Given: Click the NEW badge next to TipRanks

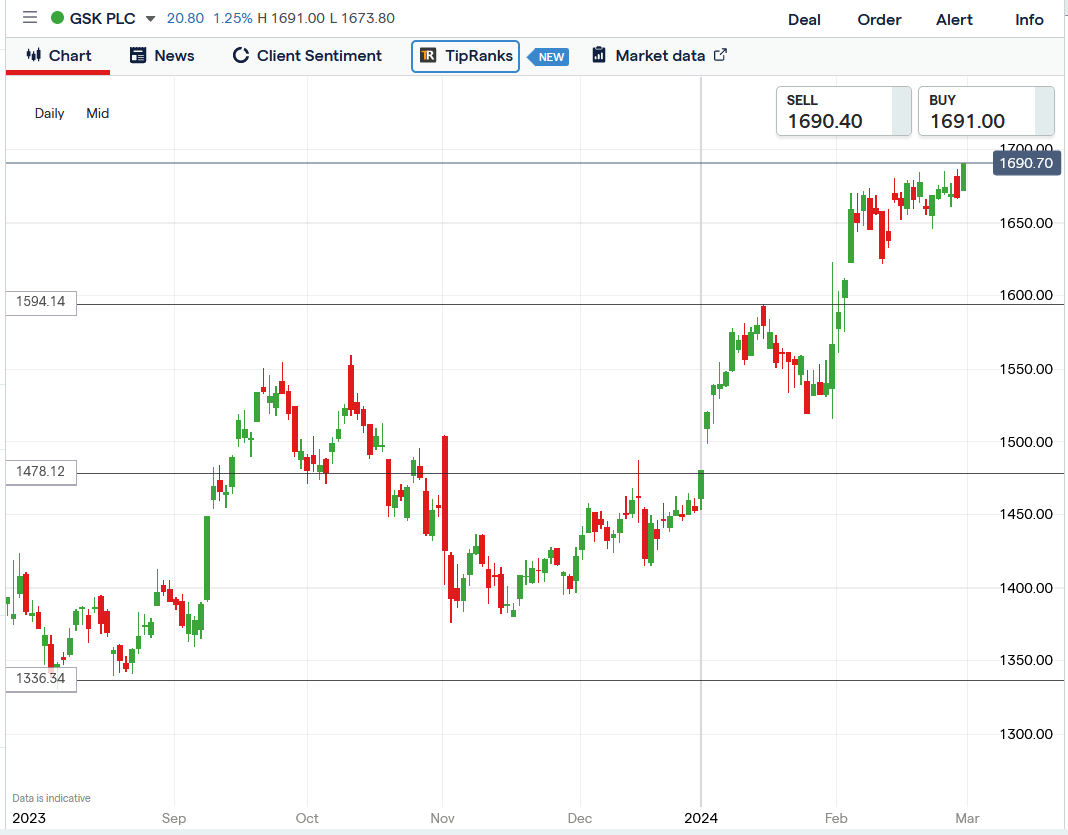Looking at the screenshot, I should click(549, 57).
